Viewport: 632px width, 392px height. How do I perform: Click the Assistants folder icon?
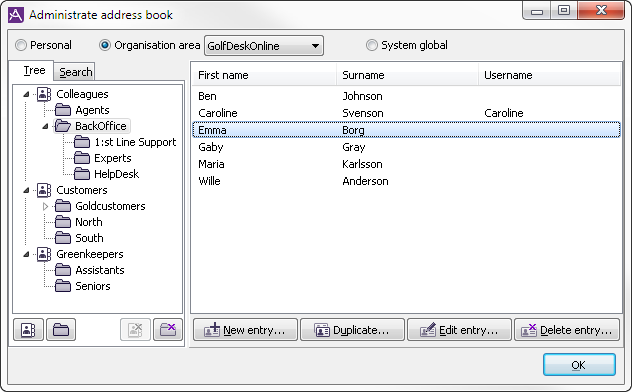coord(63,270)
